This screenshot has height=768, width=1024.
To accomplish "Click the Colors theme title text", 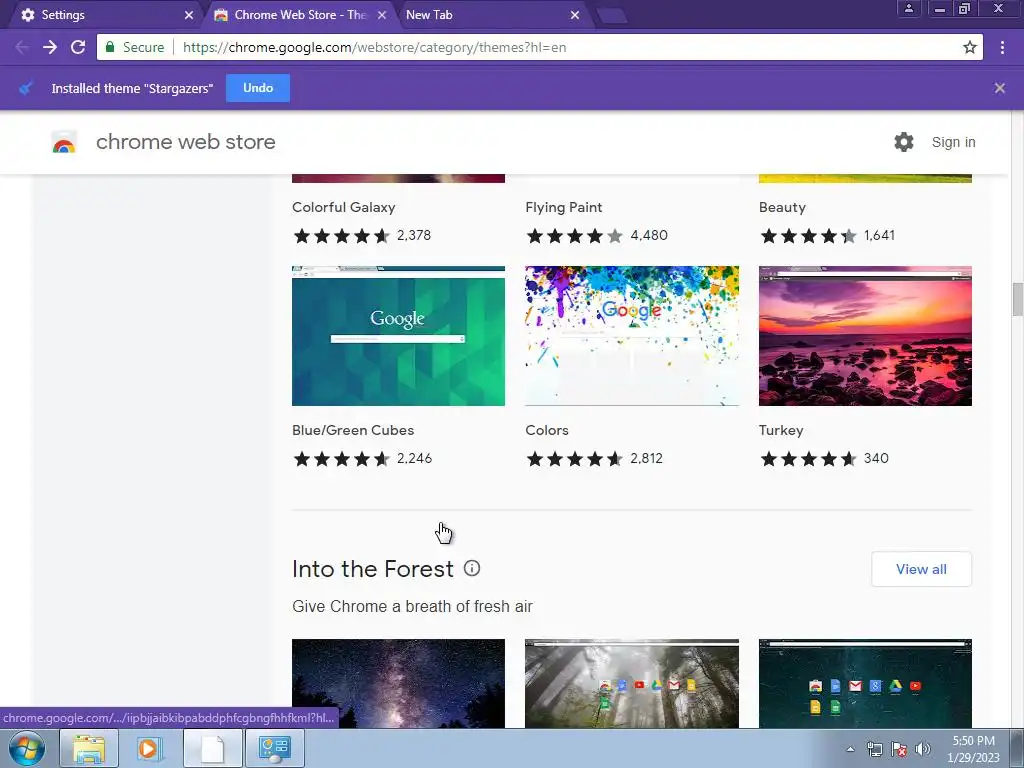I will point(547,430).
